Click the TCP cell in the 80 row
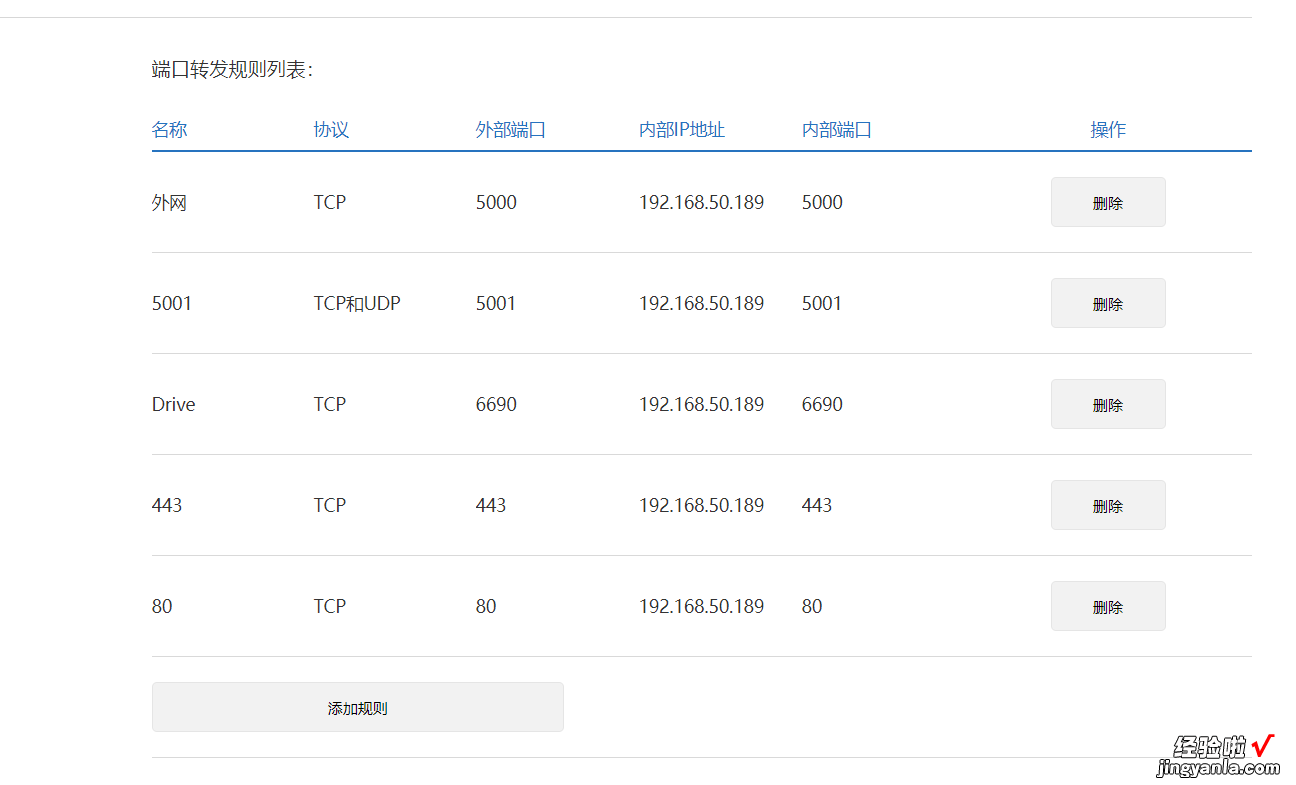The image size is (1296, 785). (330, 606)
